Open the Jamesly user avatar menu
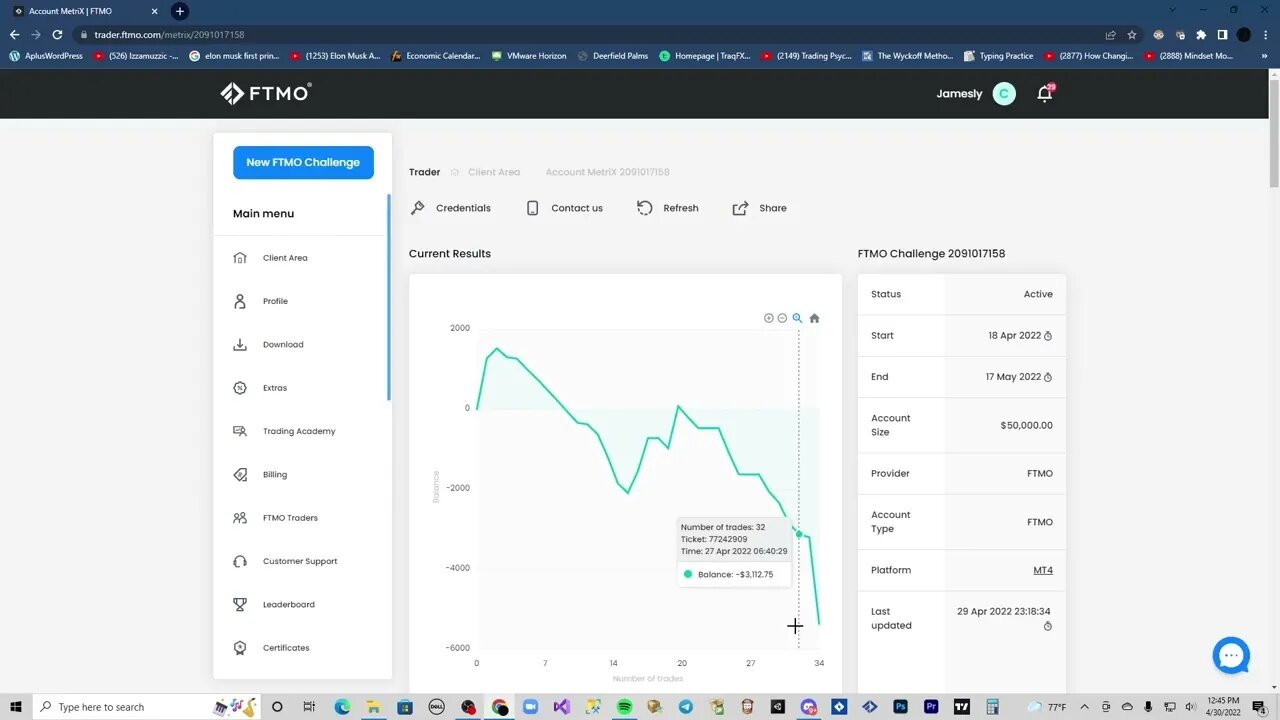This screenshot has height=720, width=1280. [x=1004, y=94]
